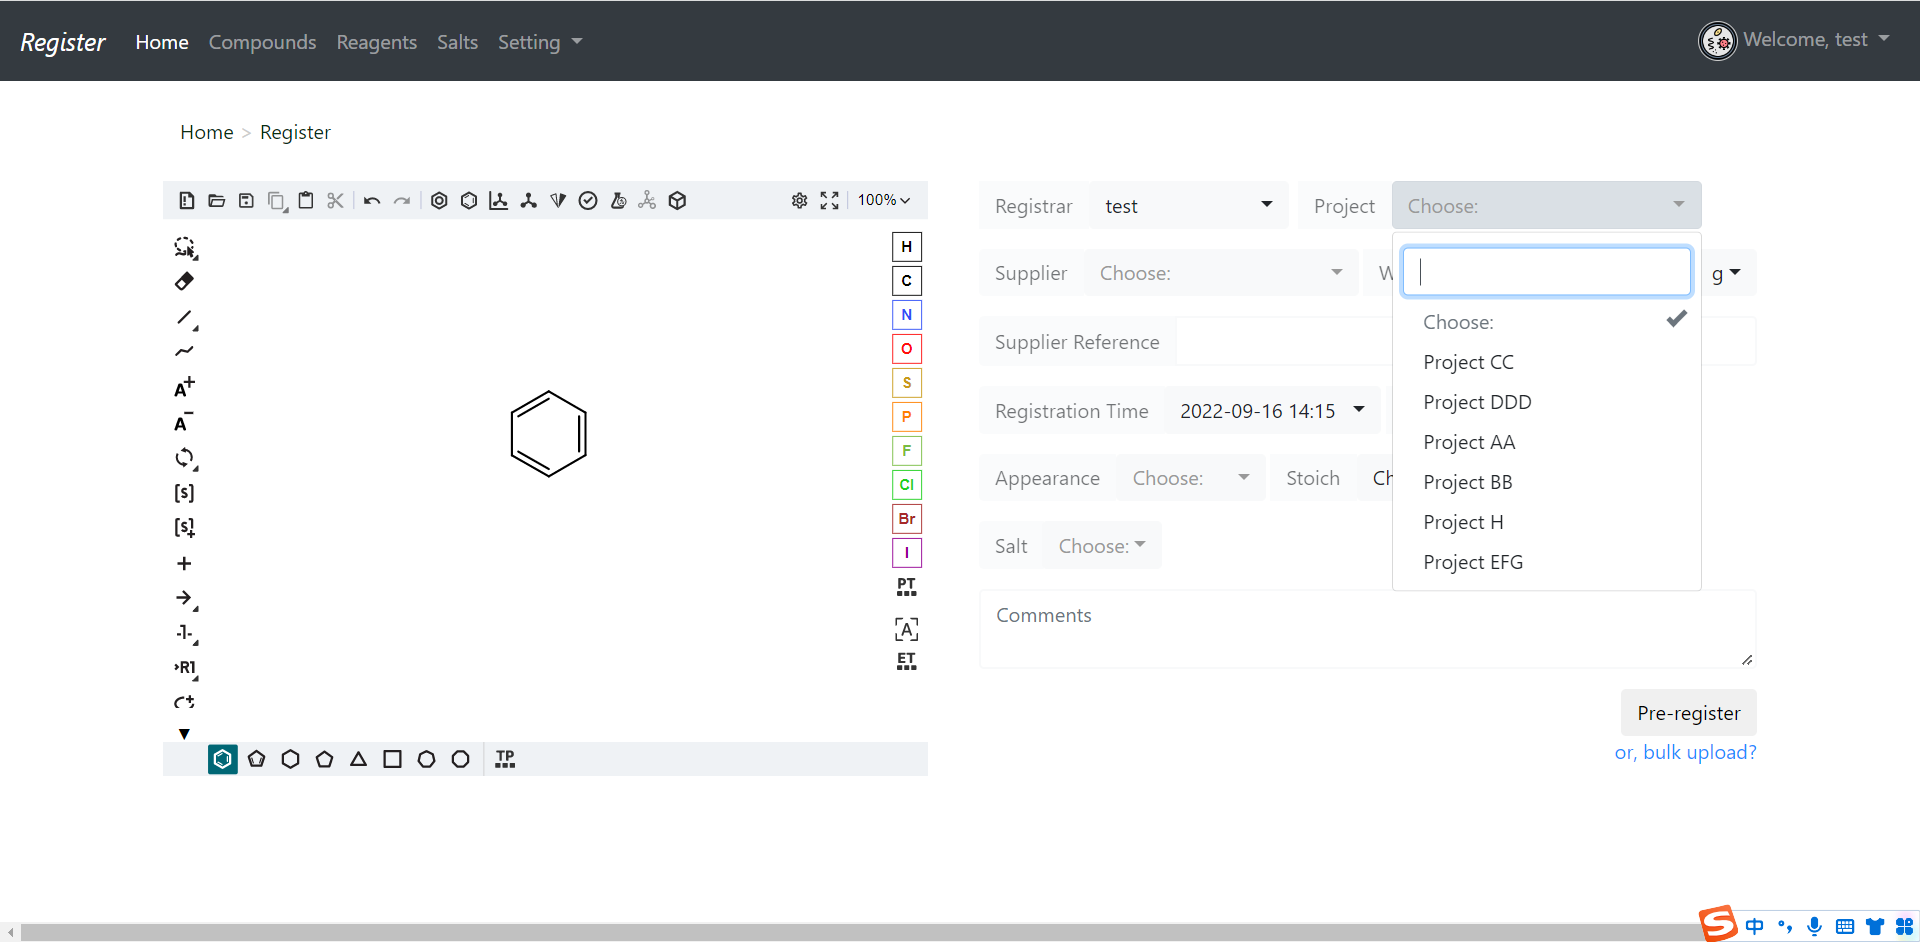Open the Reagents page link

pyautogui.click(x=376, y=42)
